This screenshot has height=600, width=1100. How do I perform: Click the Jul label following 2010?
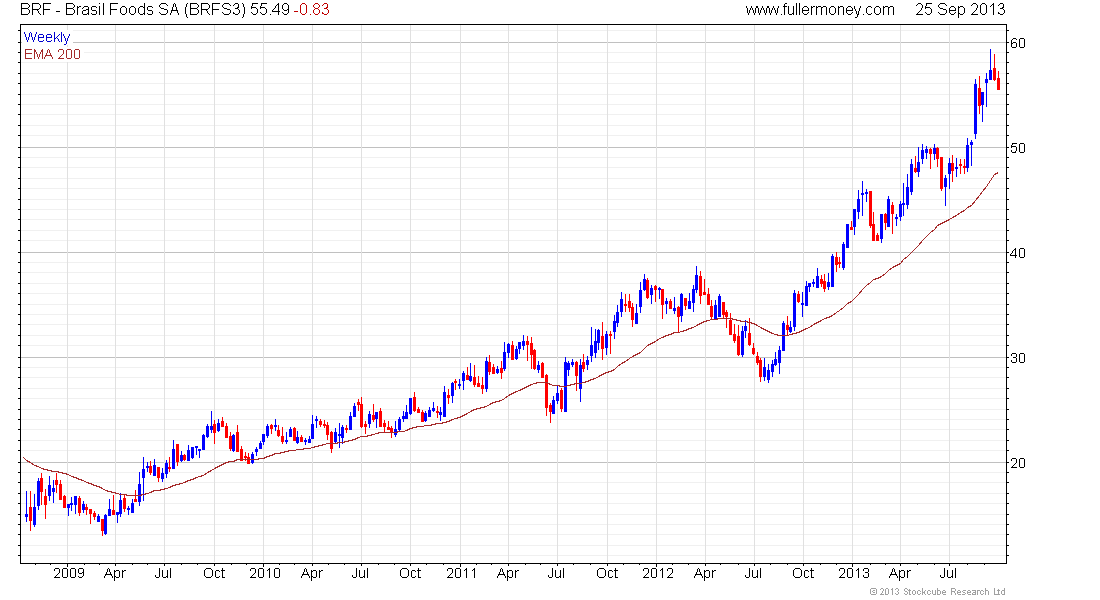[x=360, y=573]
